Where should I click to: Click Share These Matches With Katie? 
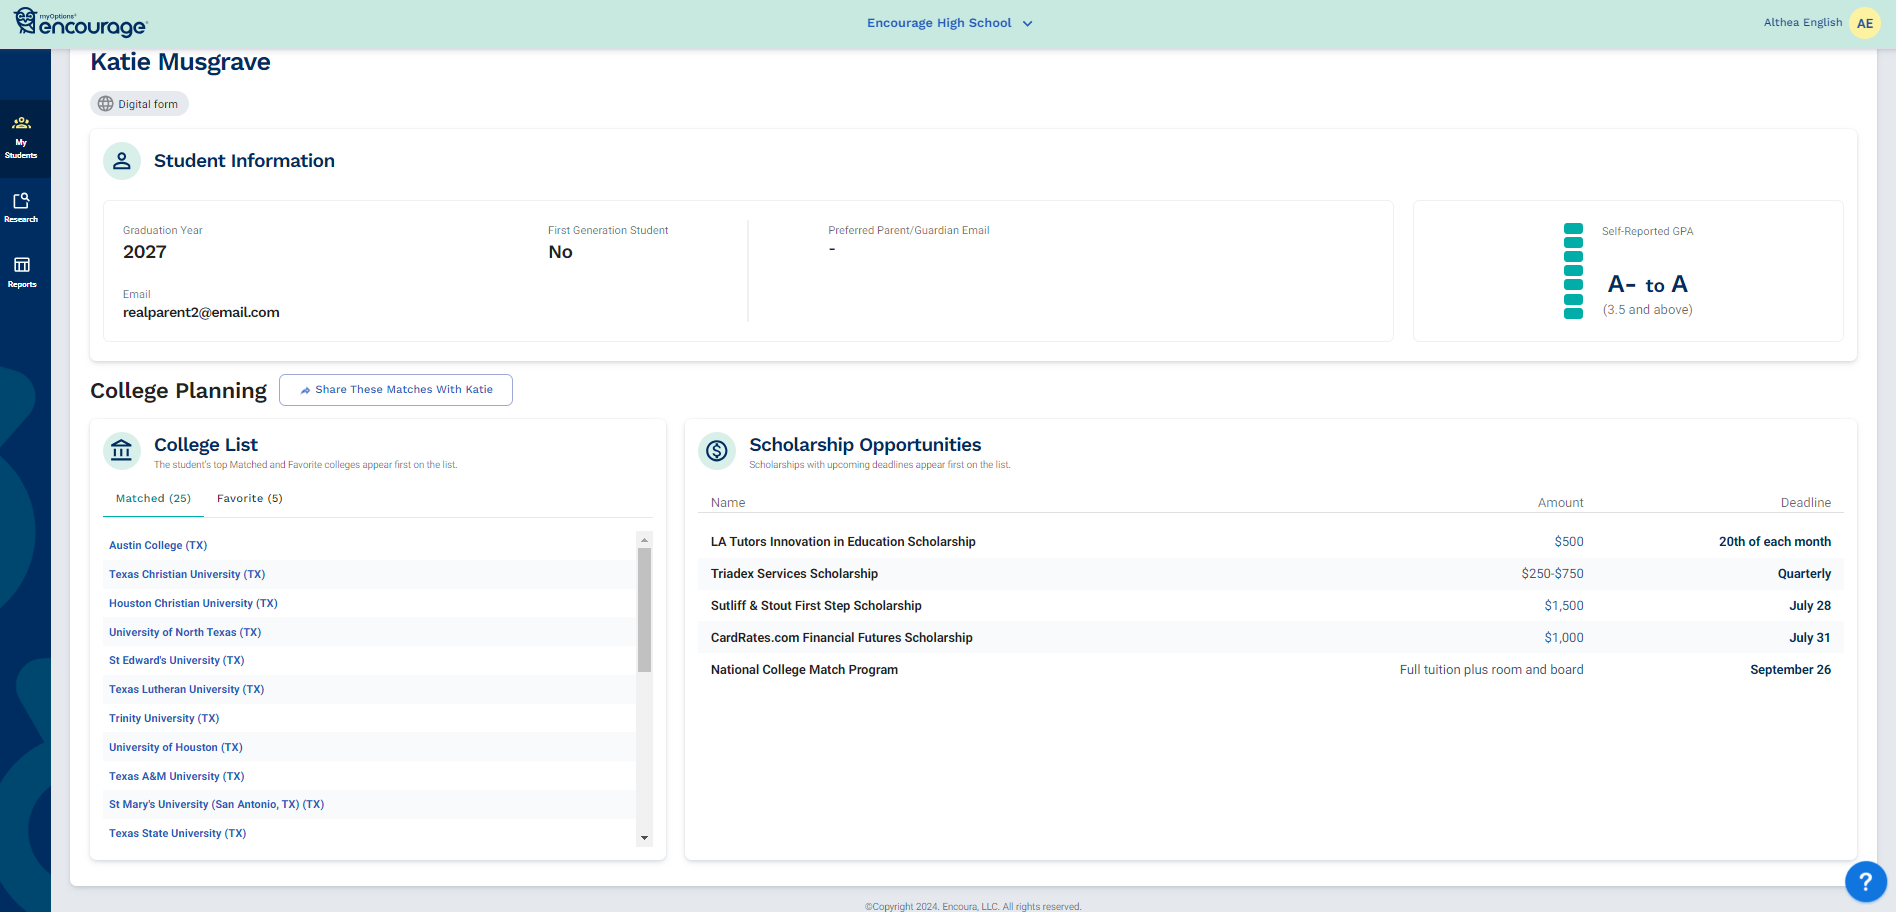click(x=396, y=390)
